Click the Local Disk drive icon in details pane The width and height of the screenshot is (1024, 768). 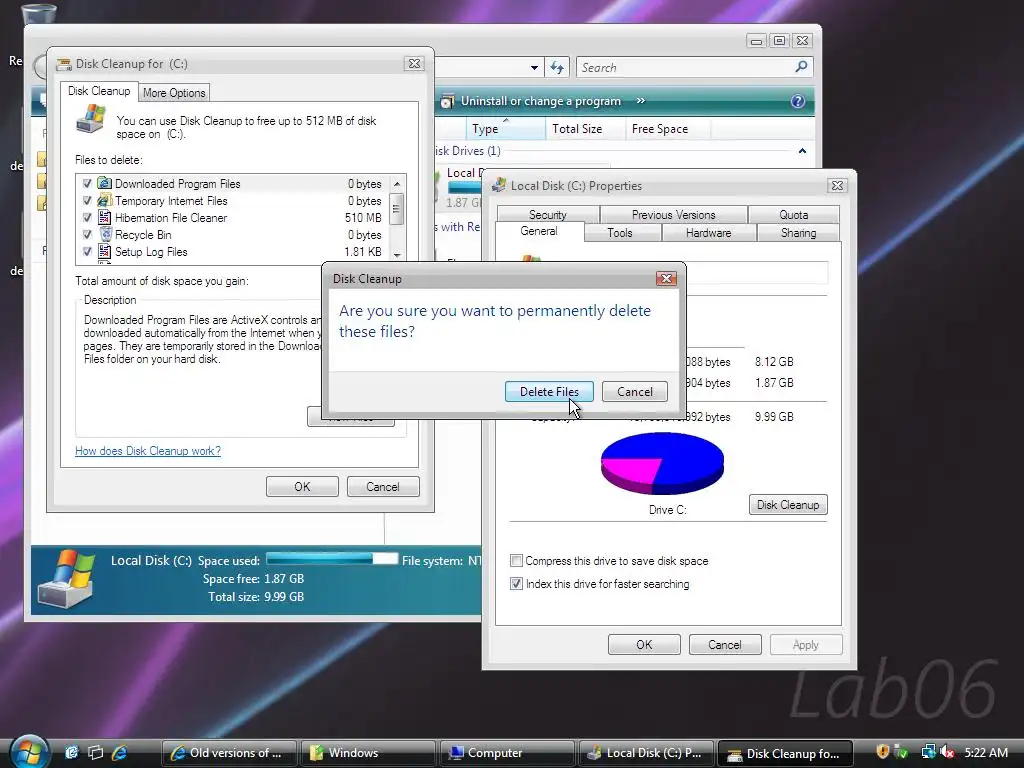(x=67, y=579)
